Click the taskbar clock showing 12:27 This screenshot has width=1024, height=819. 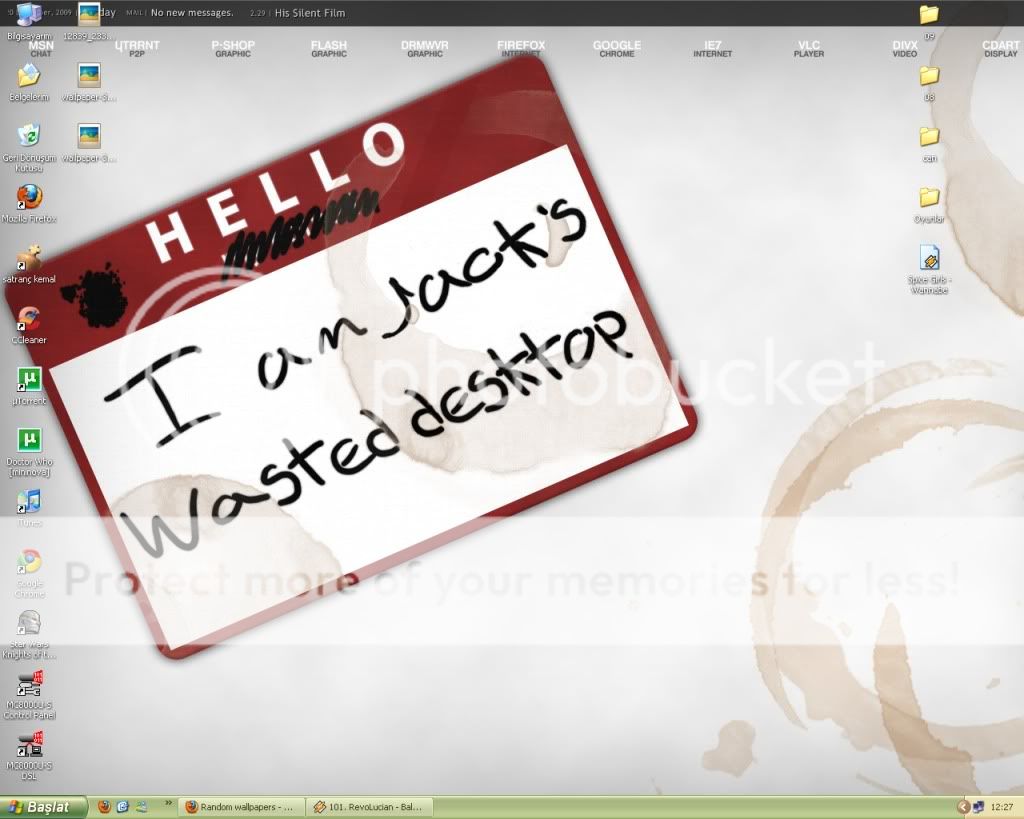coord(1002,806)
